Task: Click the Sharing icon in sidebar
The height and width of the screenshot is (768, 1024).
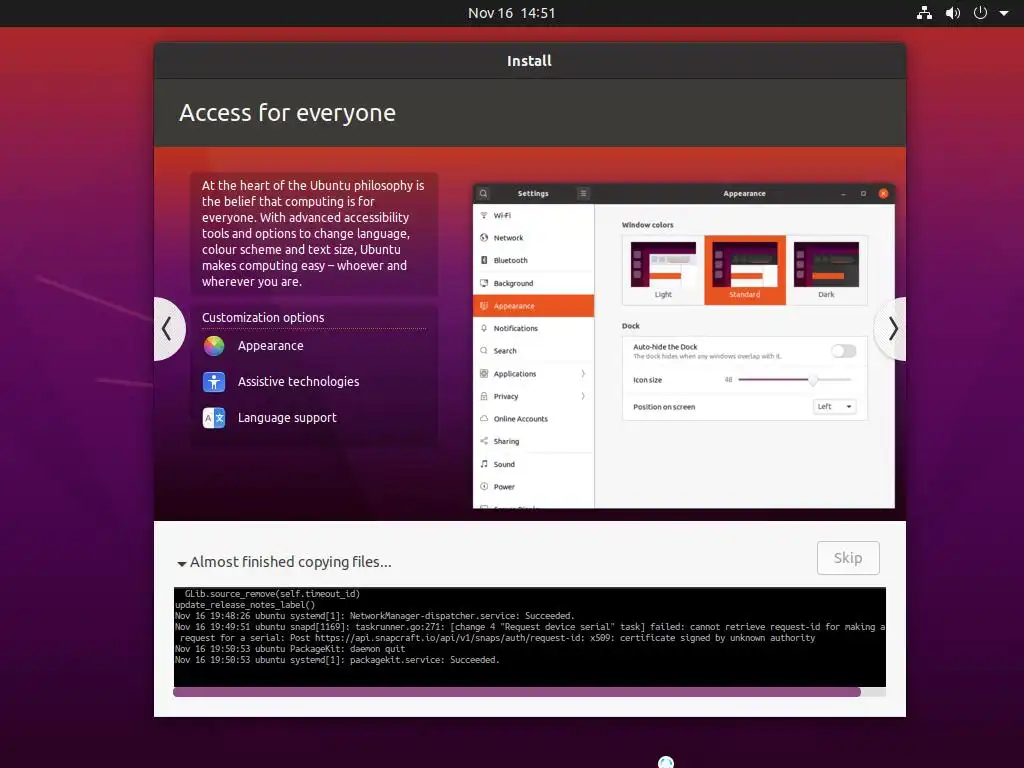Action: coord(484,441)
